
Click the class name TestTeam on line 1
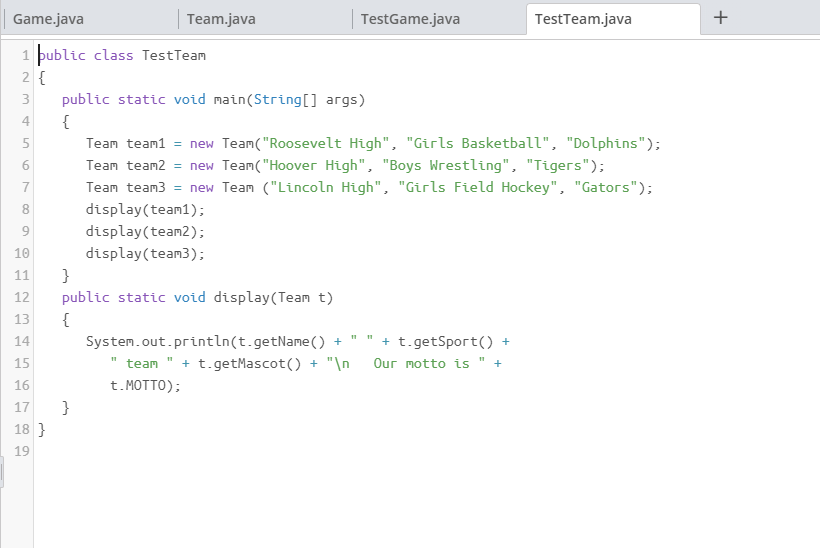tap(174, 55)
